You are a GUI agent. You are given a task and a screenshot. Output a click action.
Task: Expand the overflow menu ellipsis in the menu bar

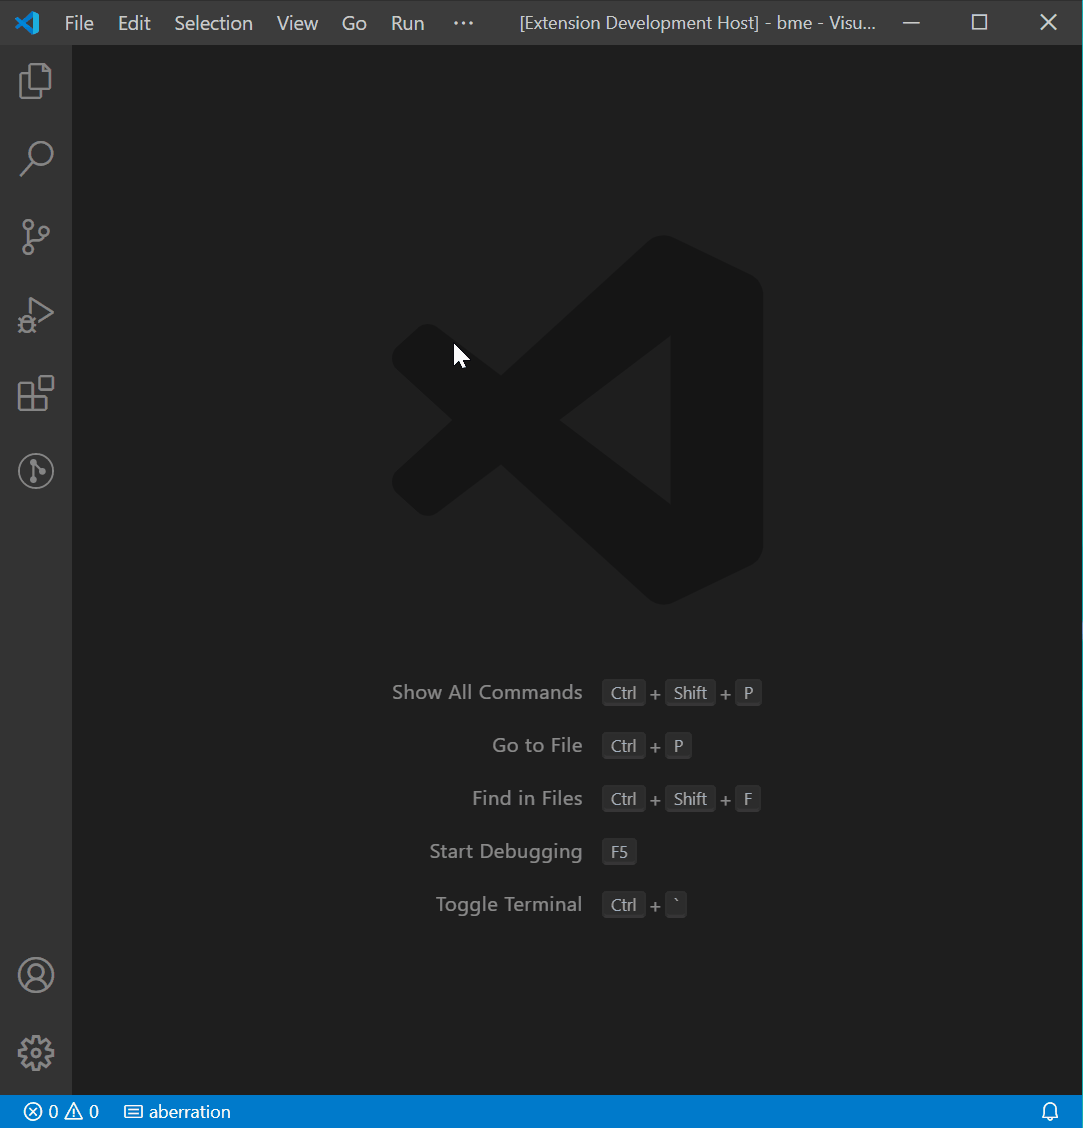pos(463,23)
